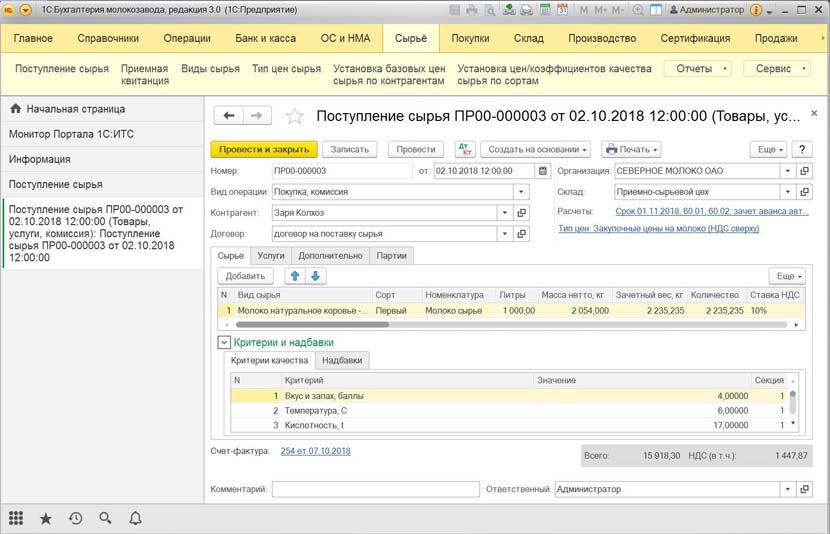Switch to the Надбавки tab
Image resolution: width=830 pixels, height=534 pixels.
[x=343, y=360]
